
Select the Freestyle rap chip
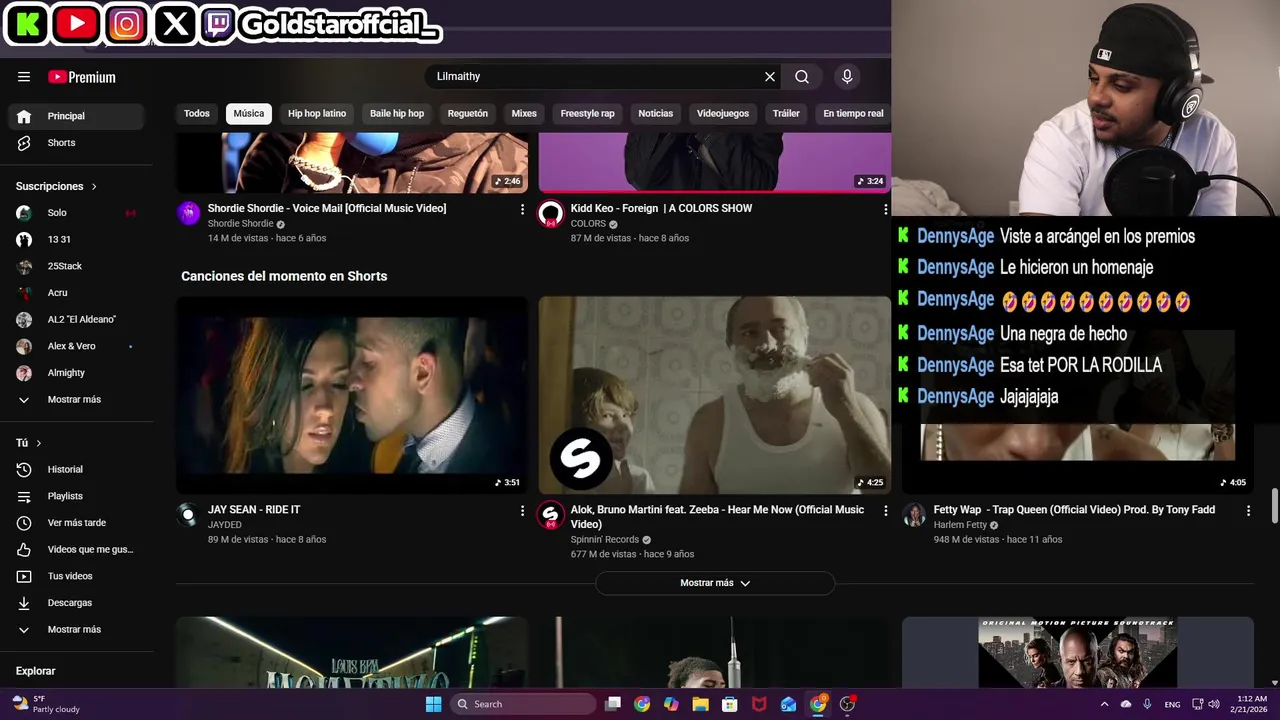pyautogui.click(x=588, y=114)
